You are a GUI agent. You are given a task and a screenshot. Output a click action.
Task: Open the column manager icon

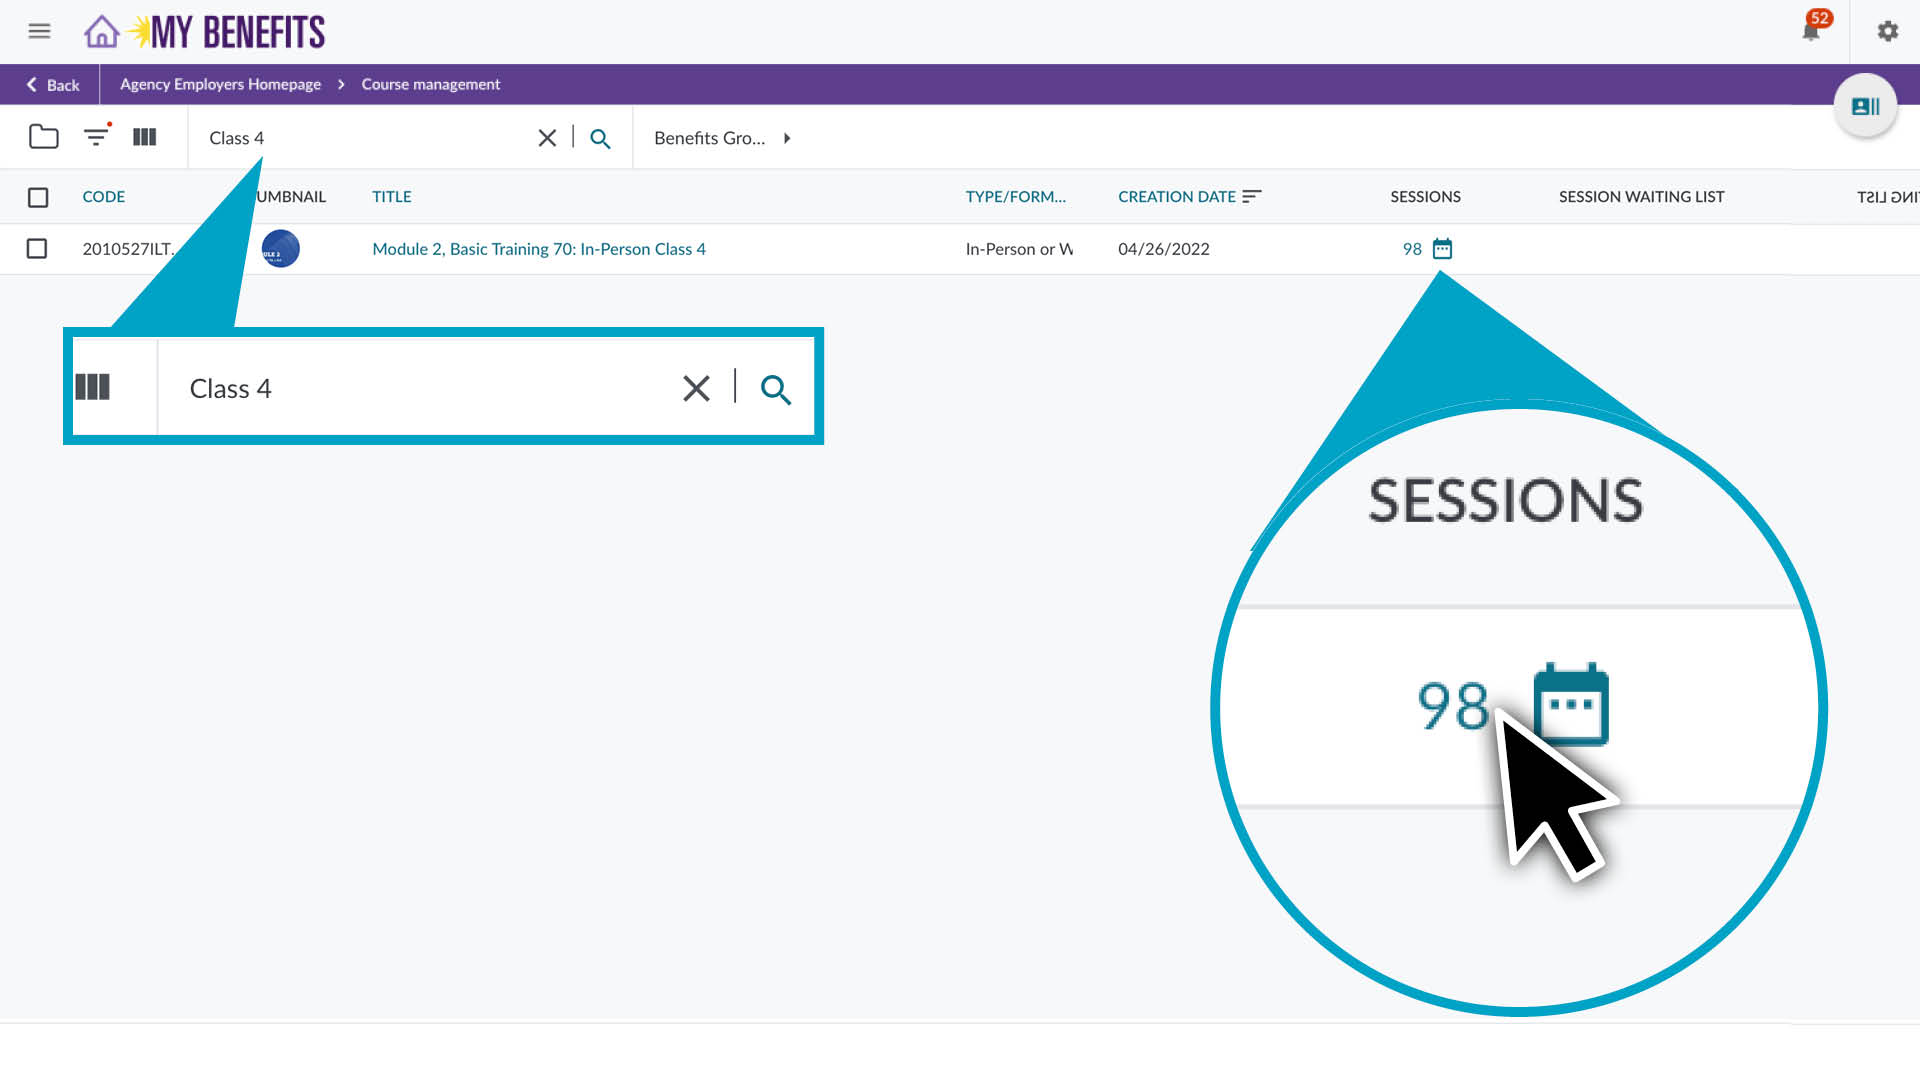tap(145, 137)
